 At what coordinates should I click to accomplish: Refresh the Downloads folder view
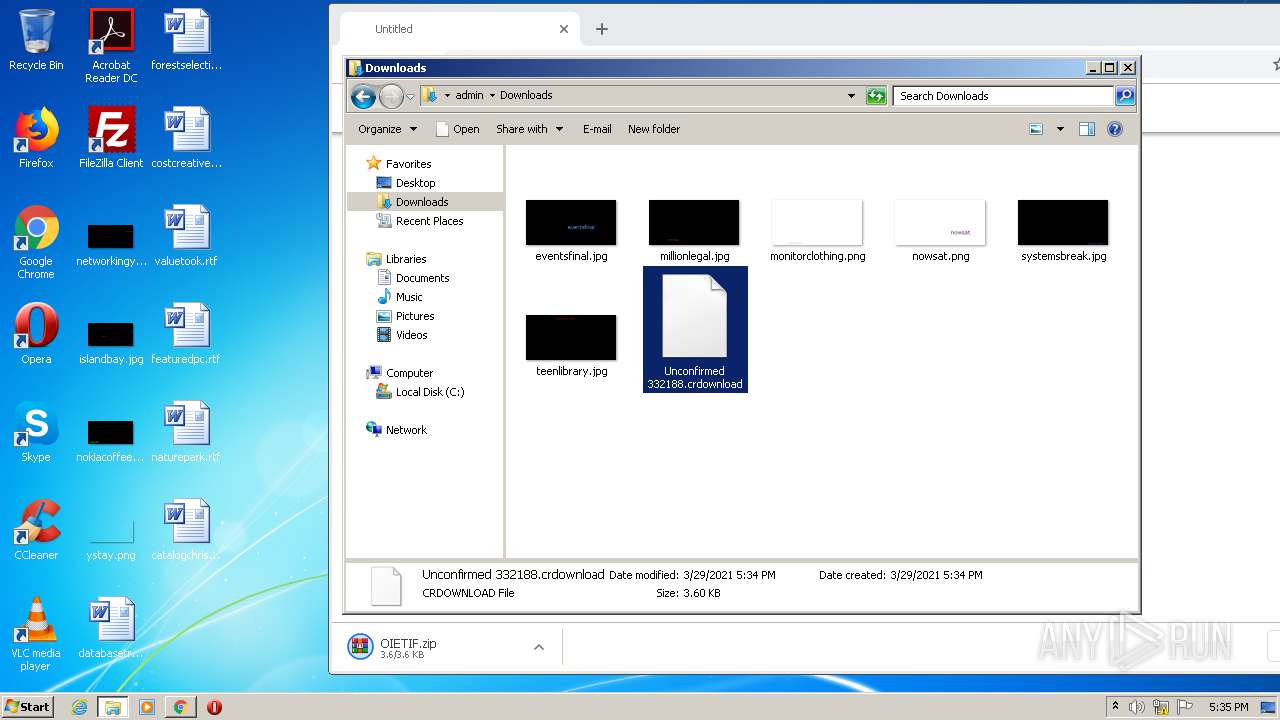(x=876, y=96)
